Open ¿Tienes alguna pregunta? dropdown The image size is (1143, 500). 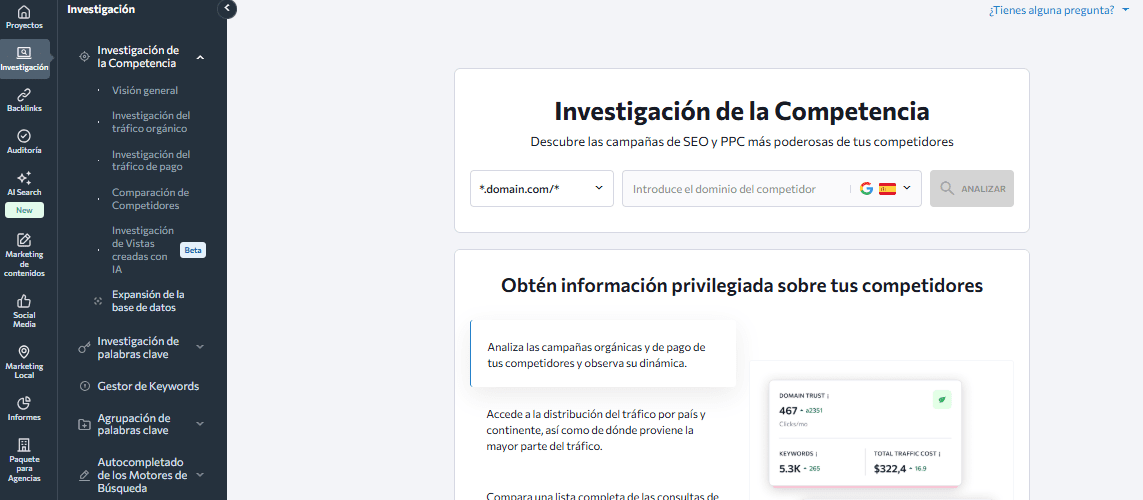tap(1058, 10)
